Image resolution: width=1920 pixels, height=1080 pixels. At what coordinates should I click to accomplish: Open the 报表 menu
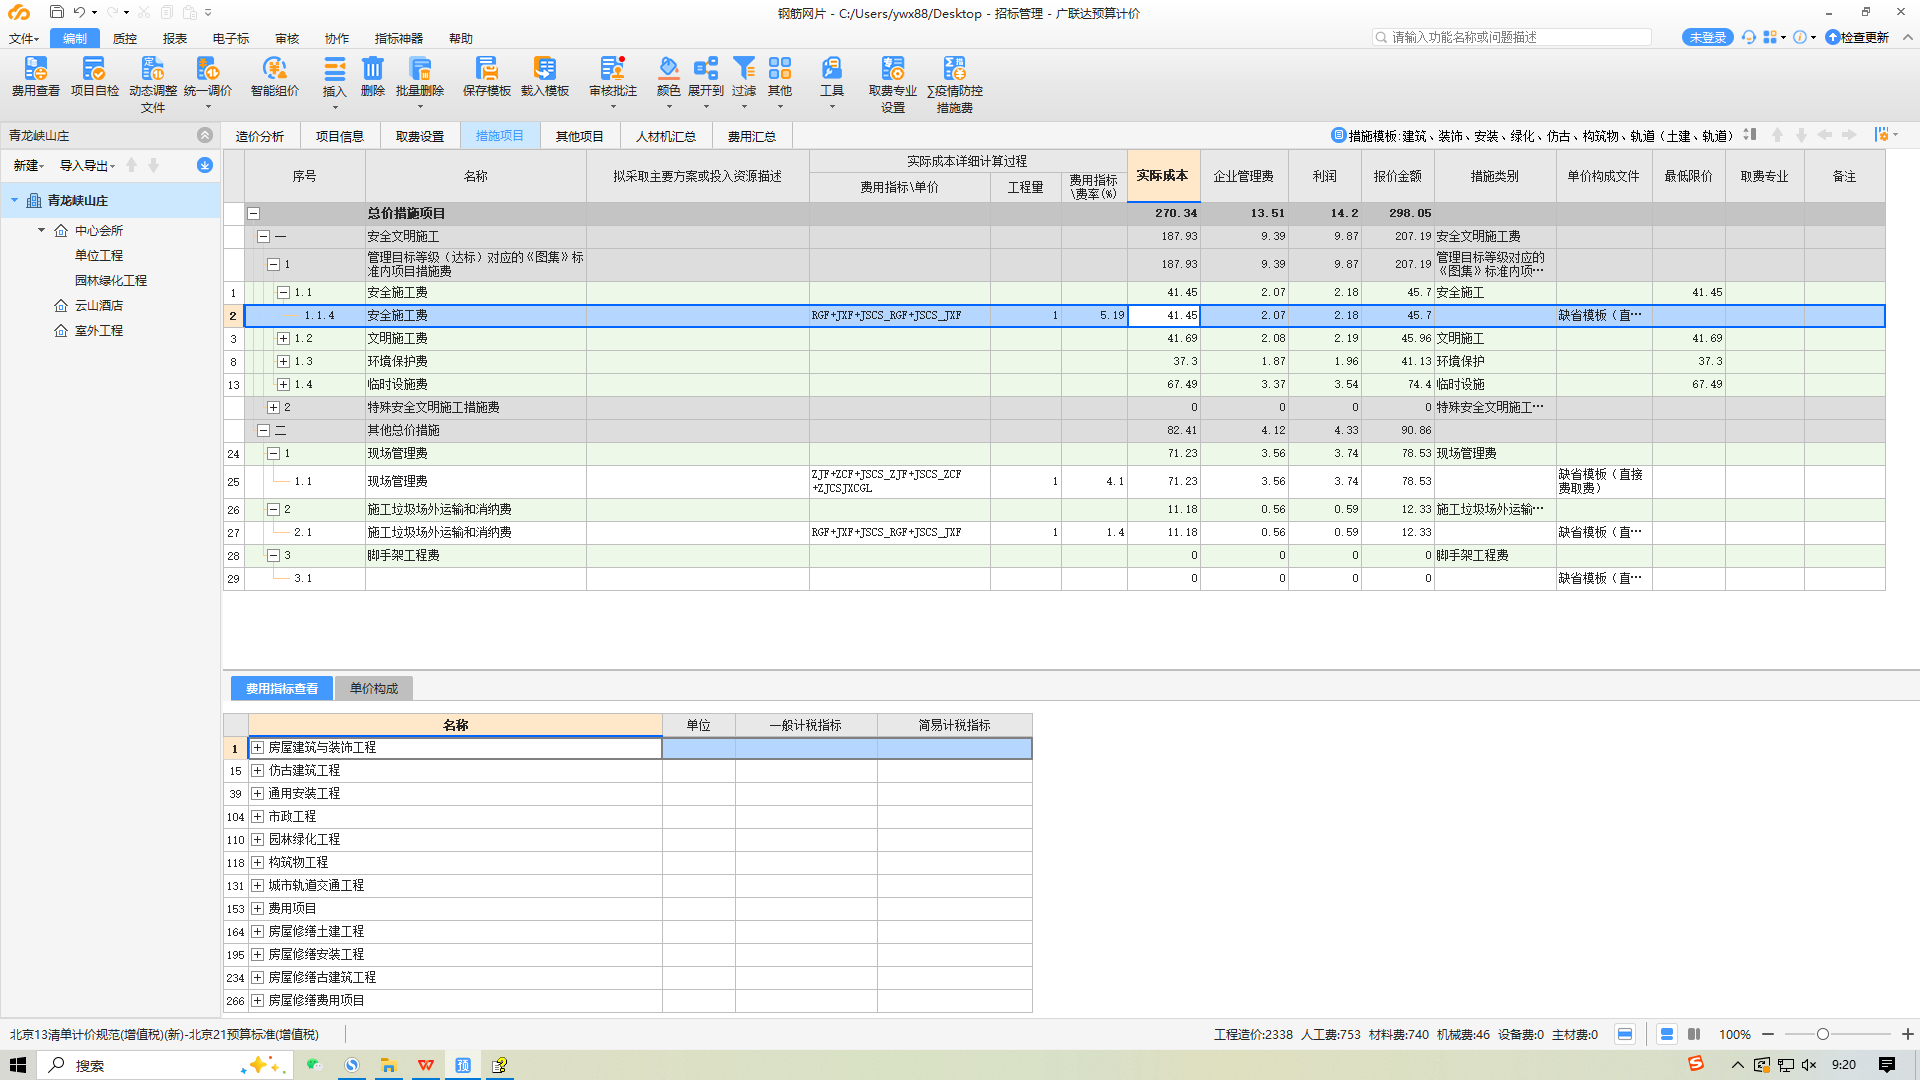[175, 38]
